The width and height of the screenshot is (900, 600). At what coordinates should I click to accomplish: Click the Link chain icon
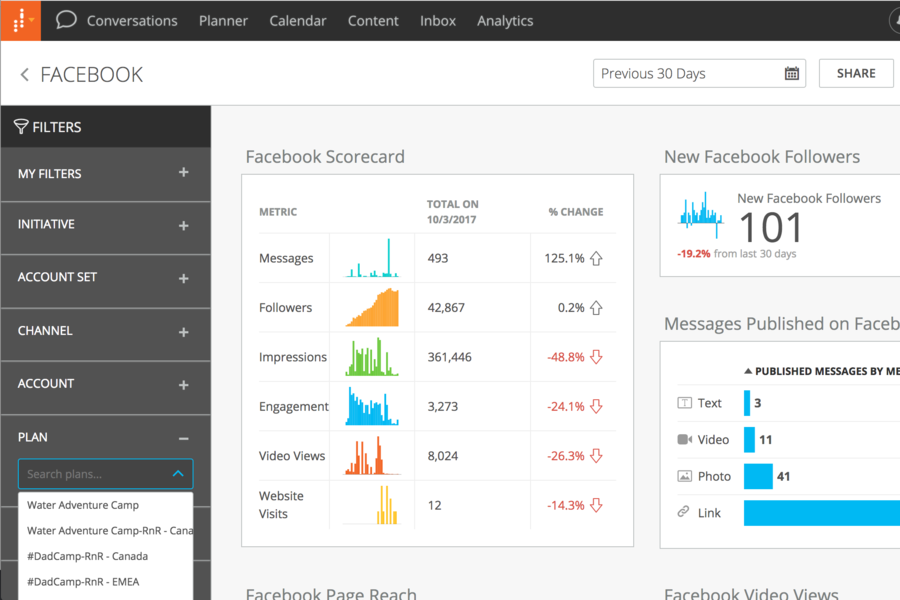[685, 512]
